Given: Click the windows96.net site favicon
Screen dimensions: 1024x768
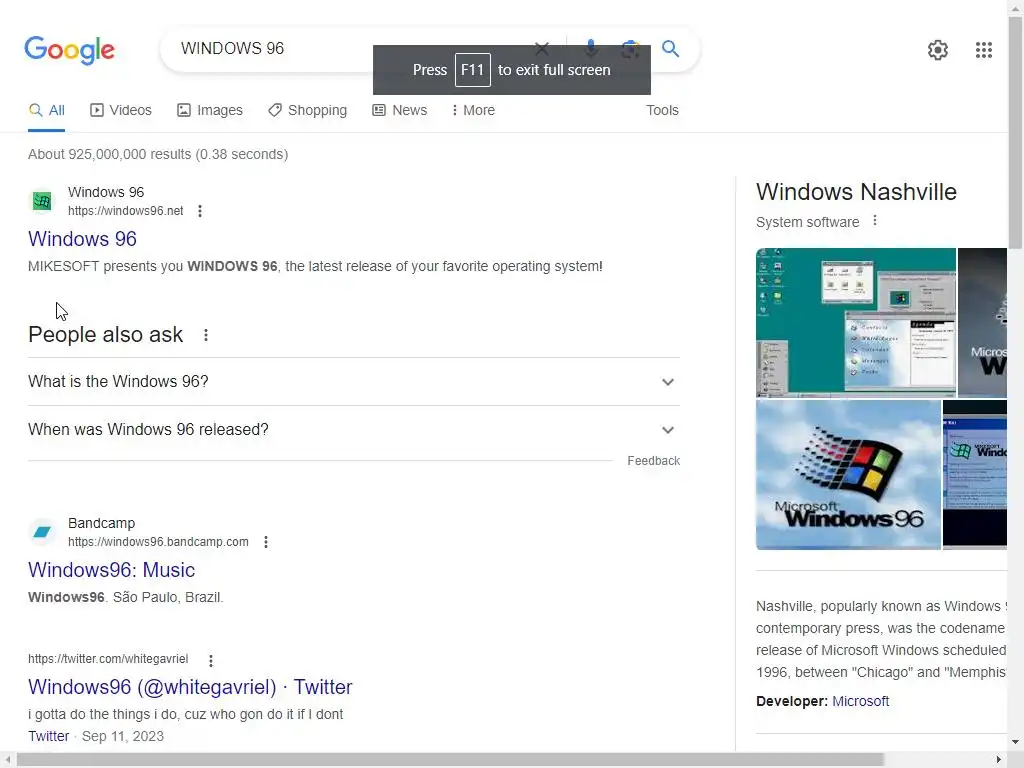Looking at the screenshot, I should tap(42, 201).
